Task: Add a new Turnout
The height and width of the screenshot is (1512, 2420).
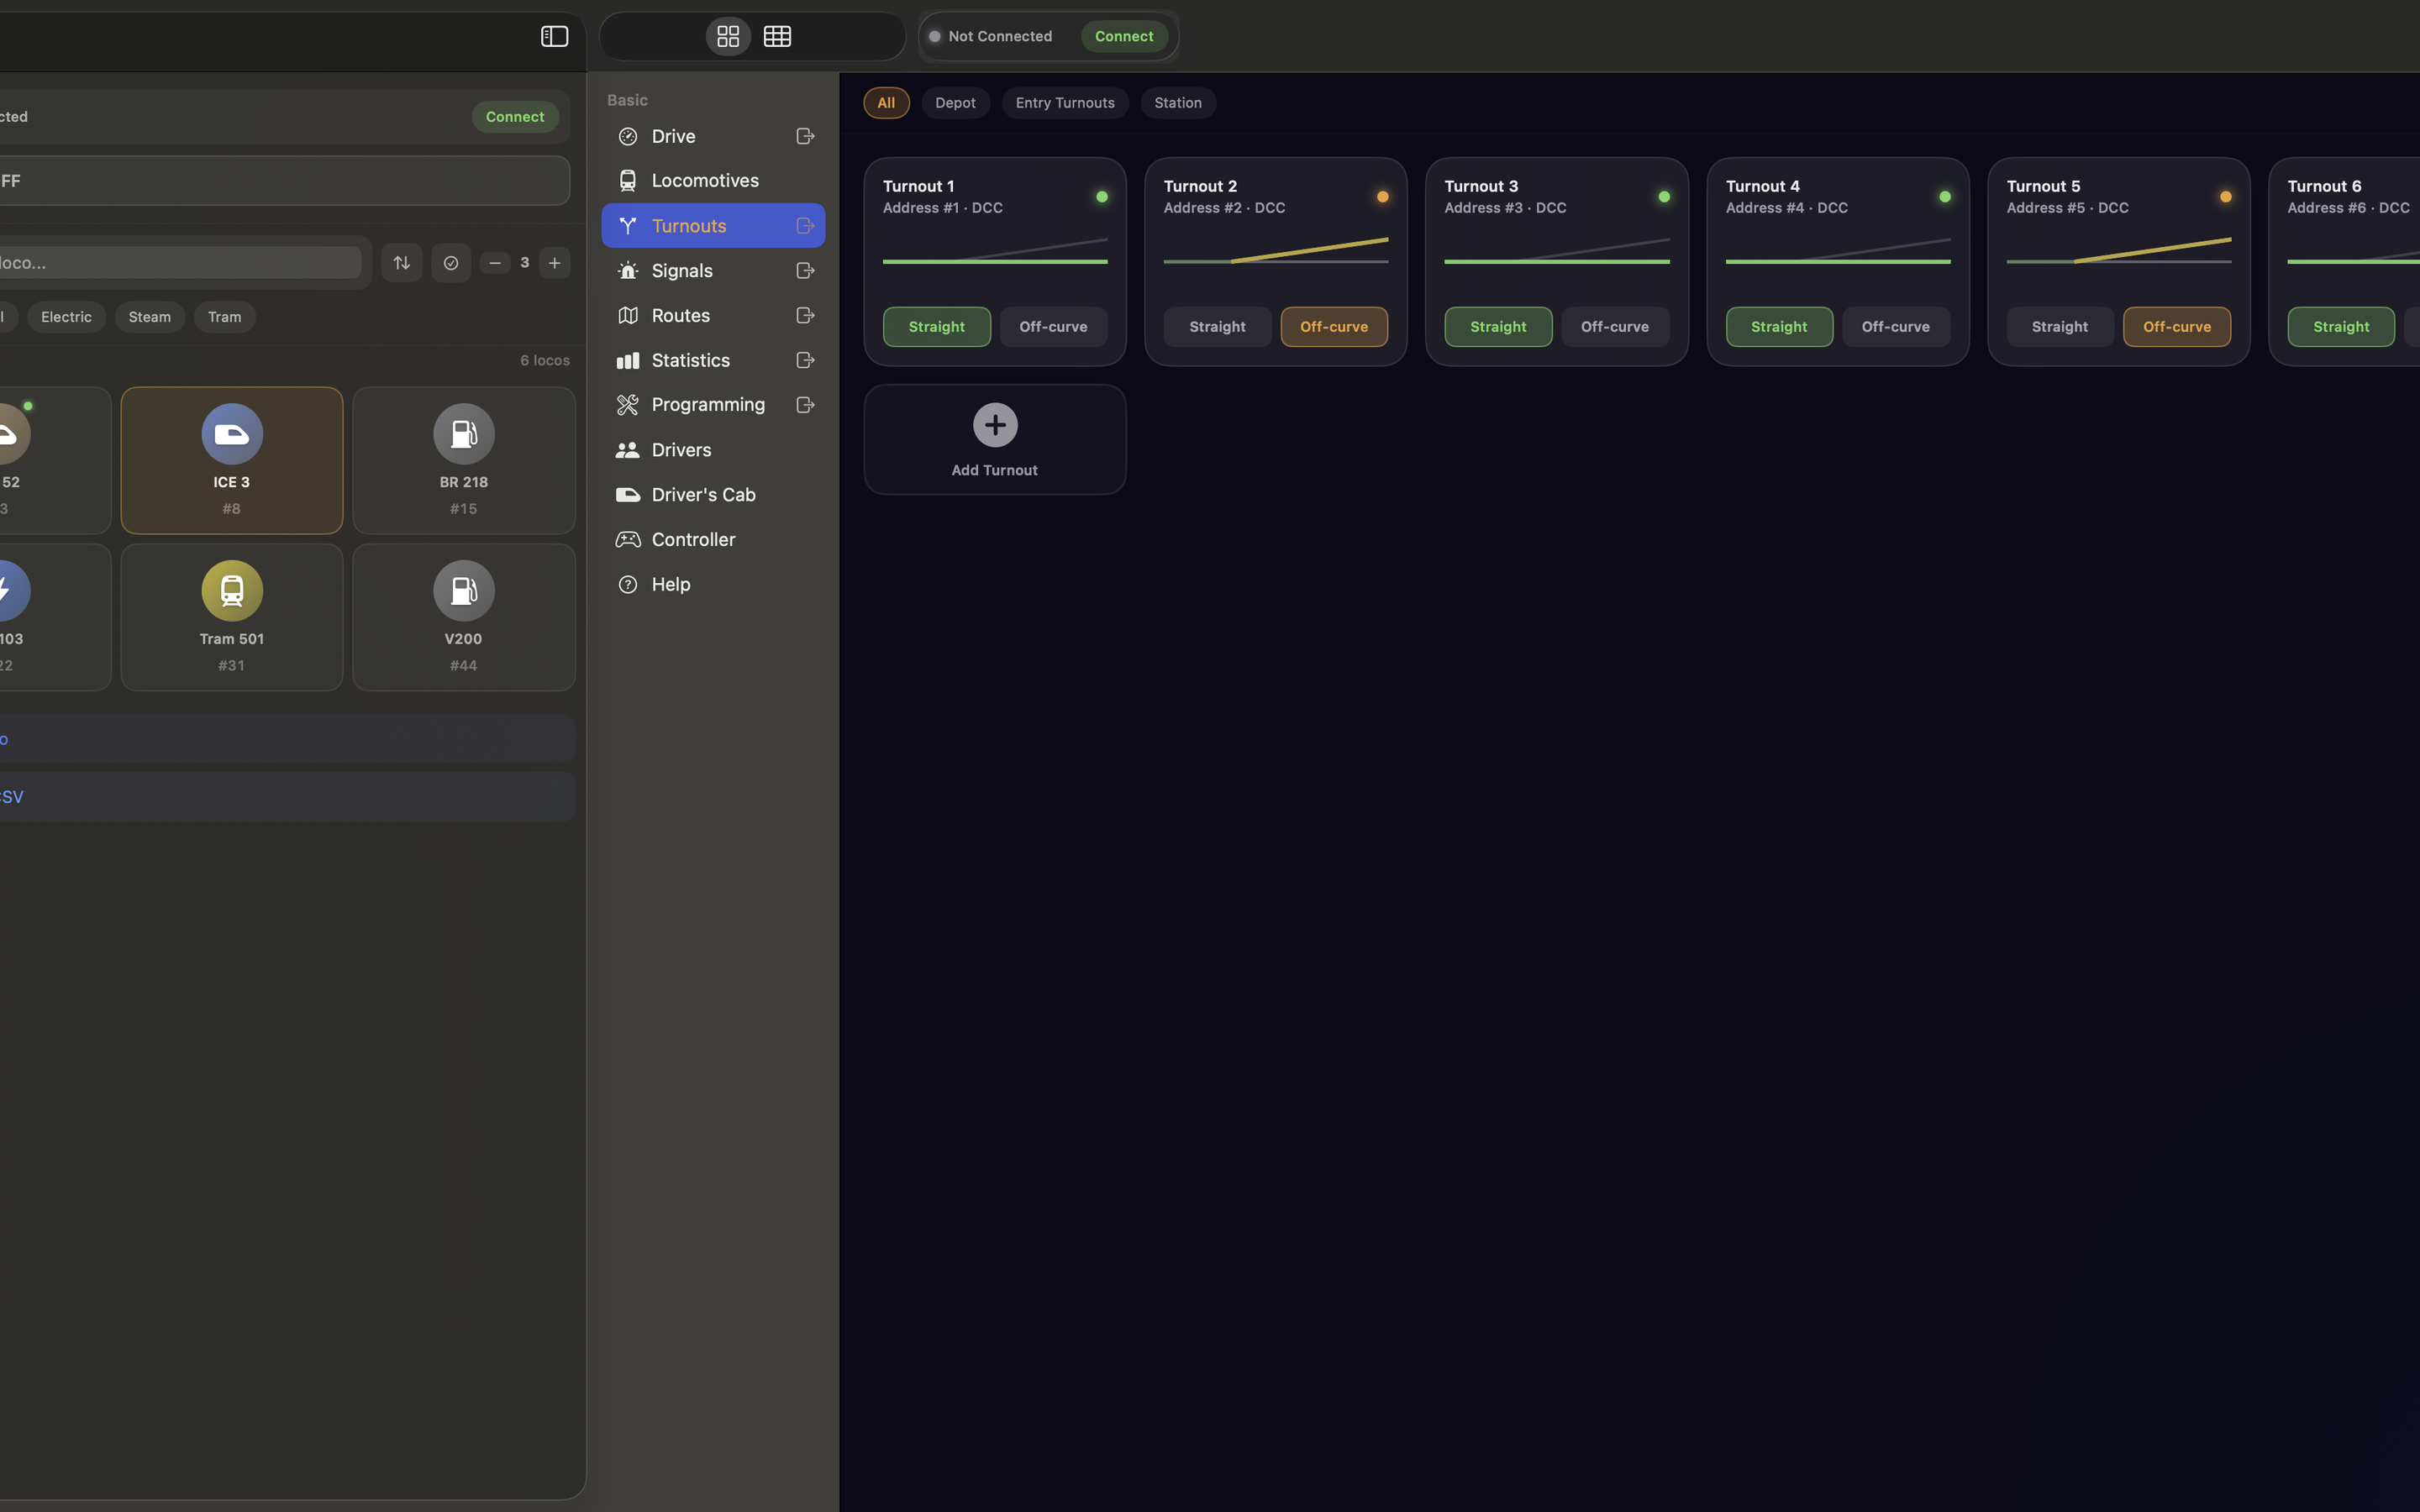Action: point(994,439)
